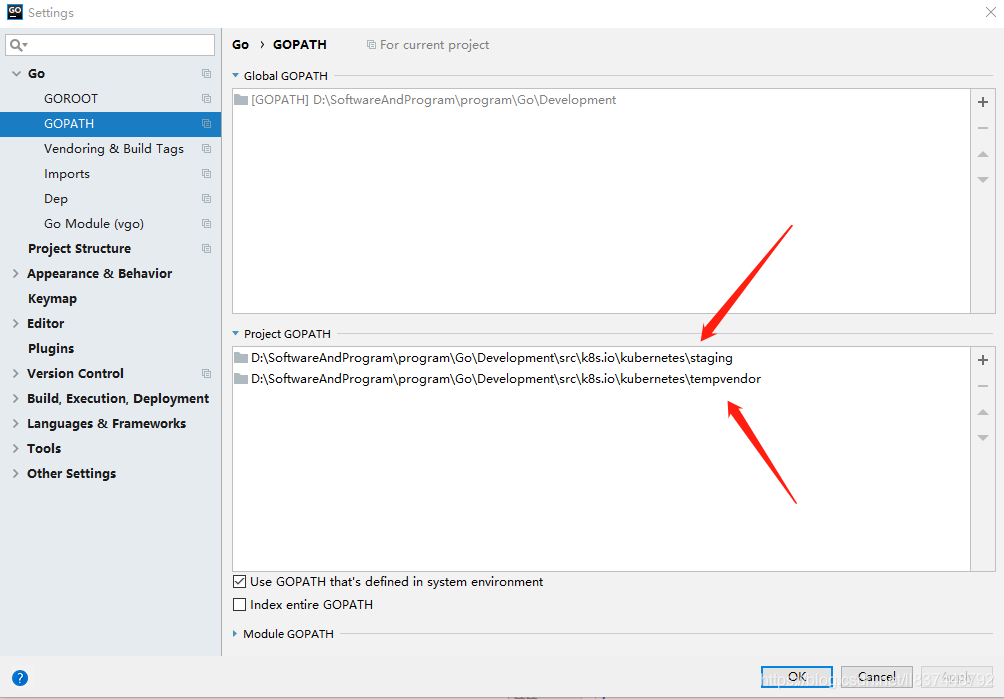Screen dimensions: 1004x699
Task: Expand Build, Execution, Deployment node
Action: coord(16,398)
